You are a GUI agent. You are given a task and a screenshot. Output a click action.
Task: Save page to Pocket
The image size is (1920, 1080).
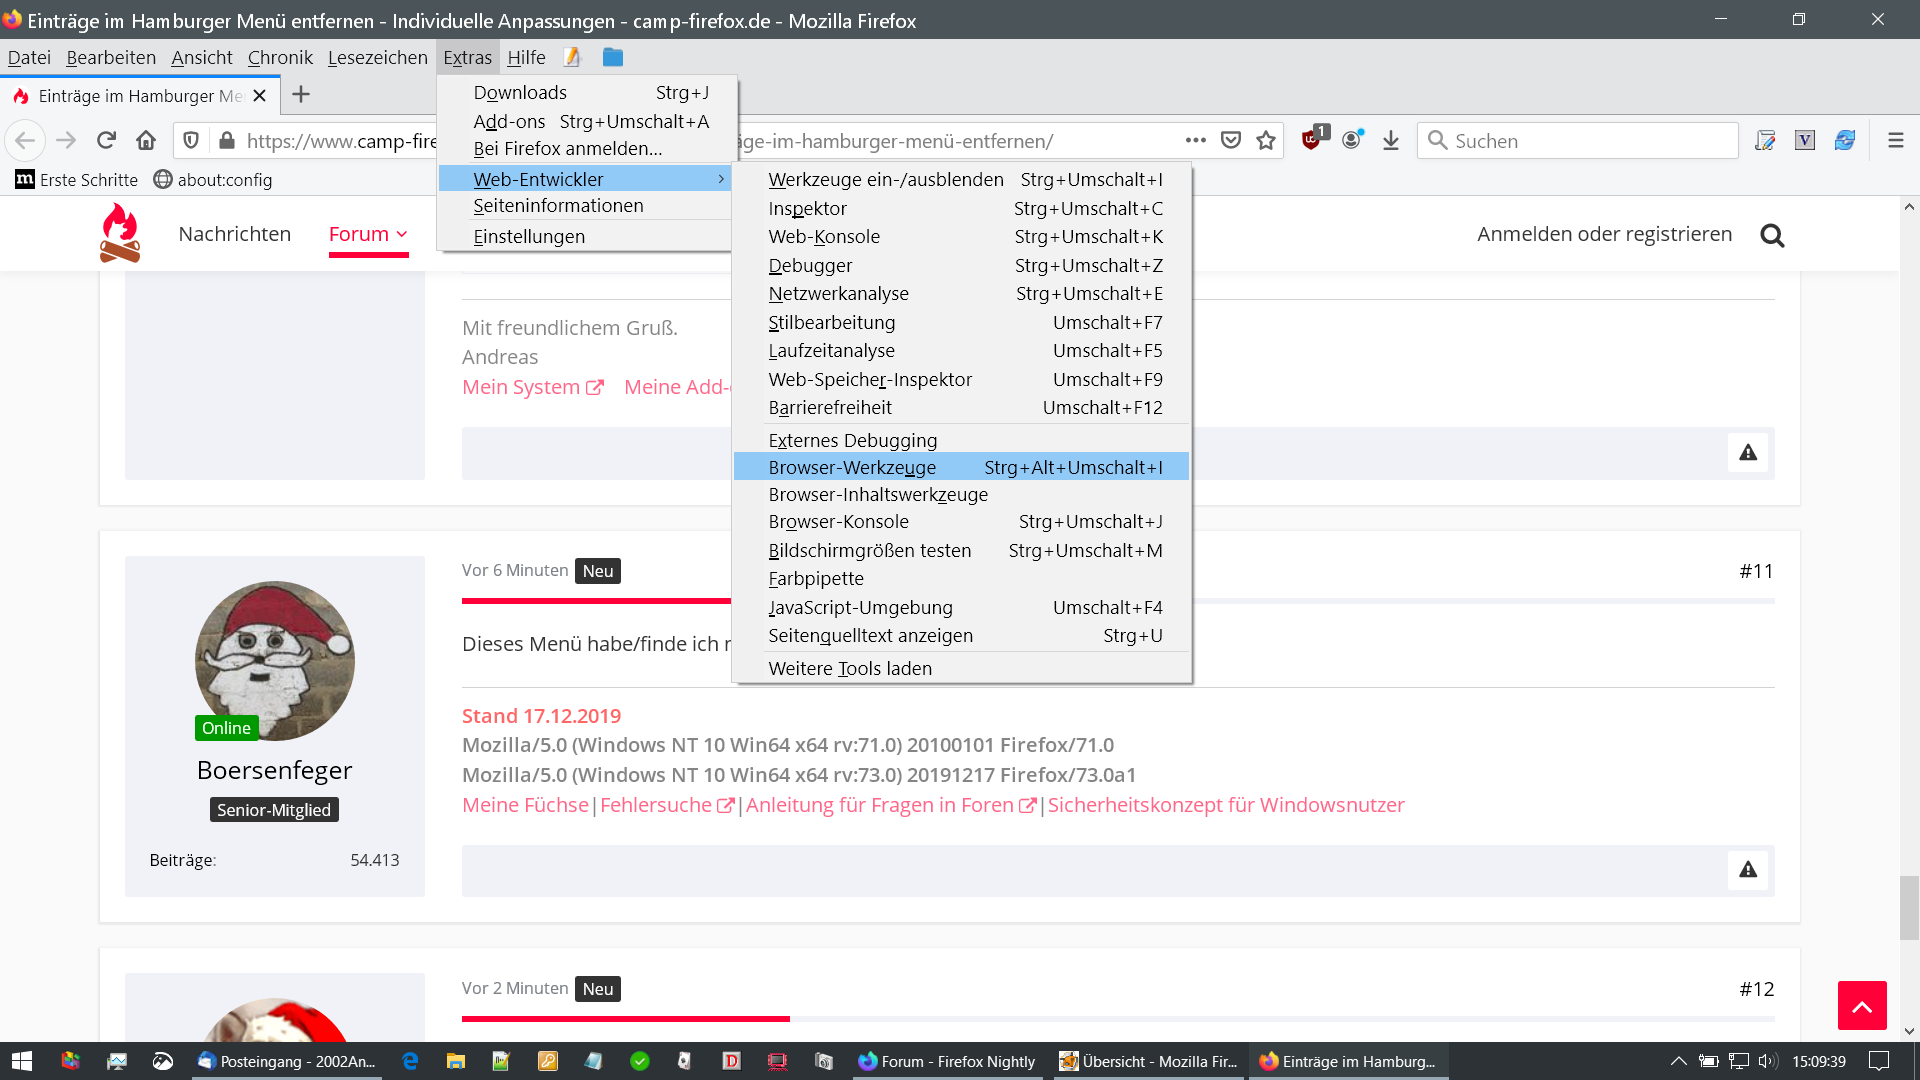1231,141
